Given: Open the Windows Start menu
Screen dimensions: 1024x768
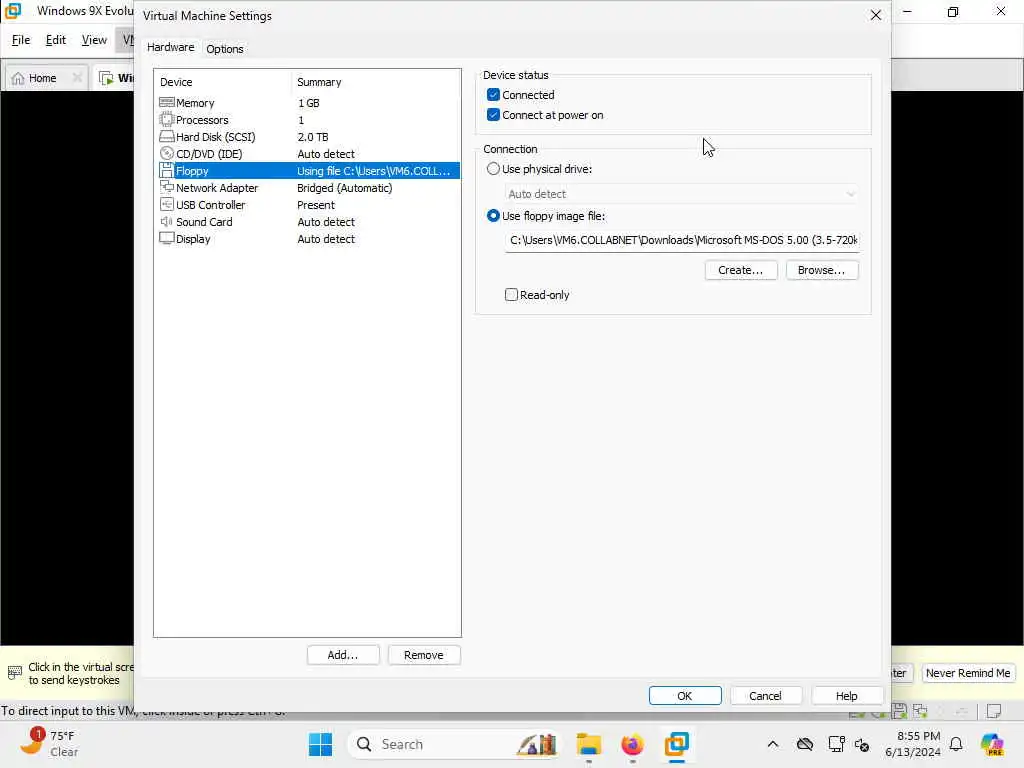Looking at the screenshot, I should click(320, 744).
